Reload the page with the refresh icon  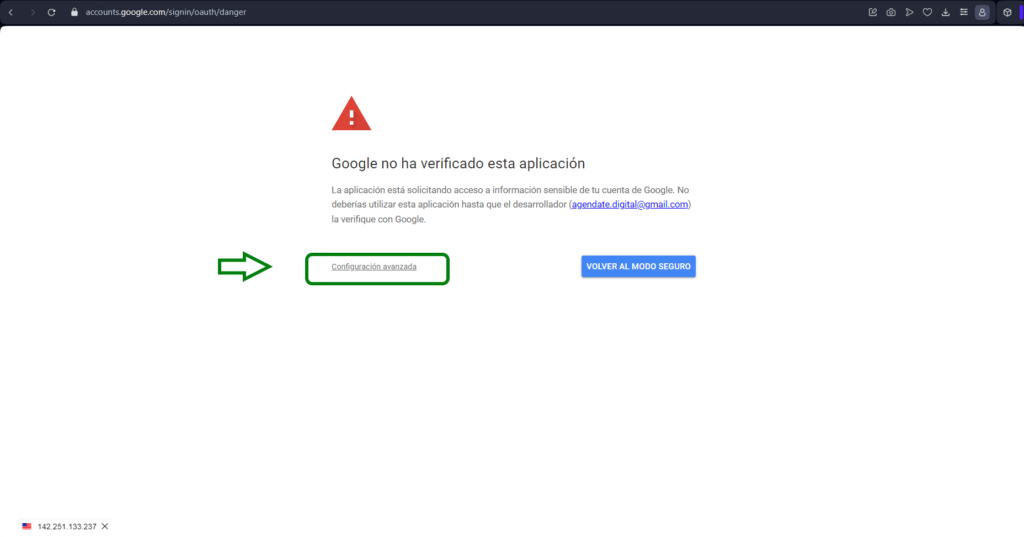51,12
